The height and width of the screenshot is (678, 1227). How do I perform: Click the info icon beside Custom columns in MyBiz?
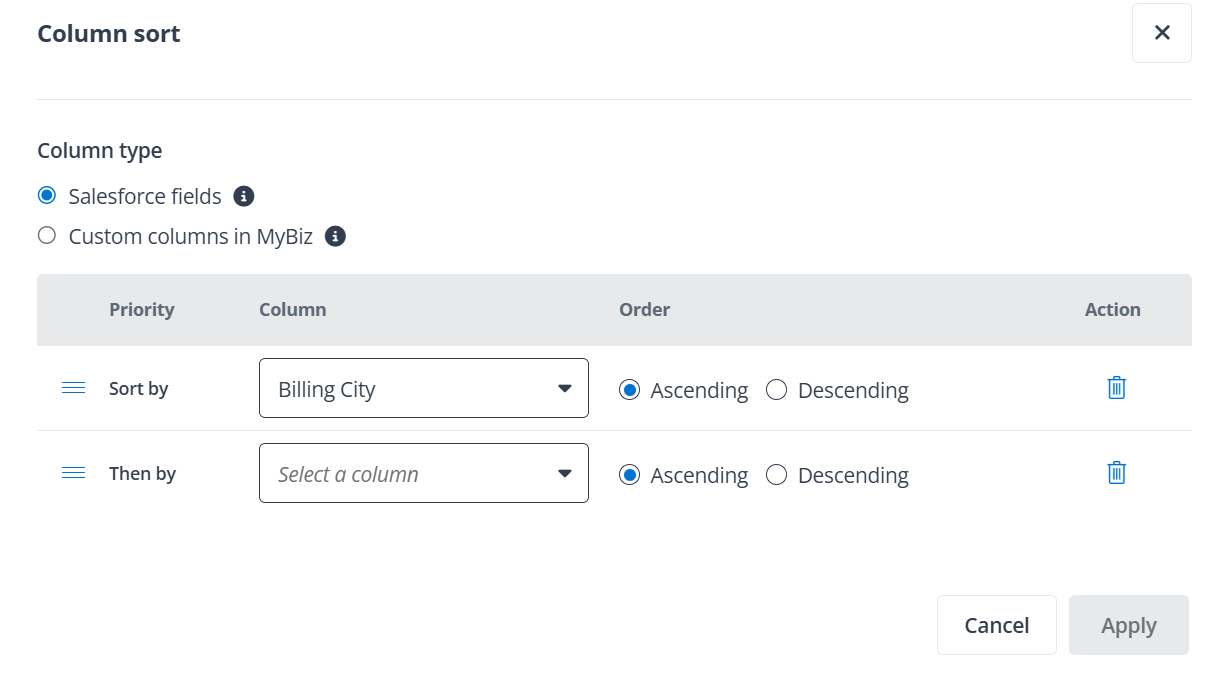point(336,236)
